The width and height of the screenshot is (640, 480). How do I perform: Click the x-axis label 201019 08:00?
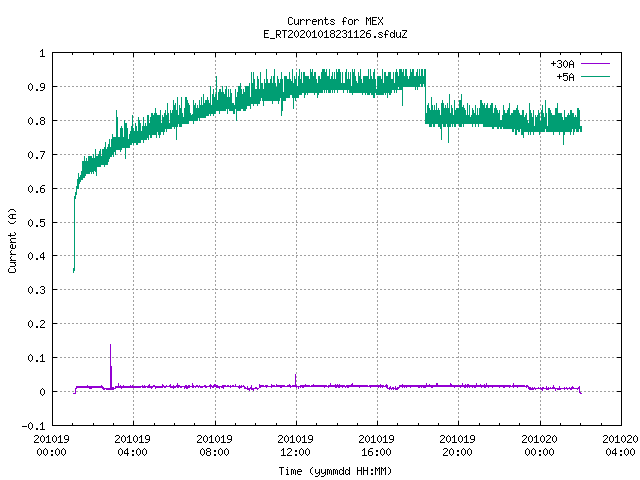[x=214, y=446]
